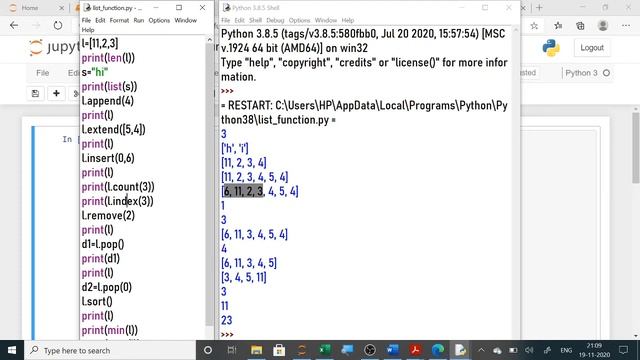This screenshot has height=360, width=640.
Task: Open the Edit menu in Python Shell window
Action: coord(240,20)
